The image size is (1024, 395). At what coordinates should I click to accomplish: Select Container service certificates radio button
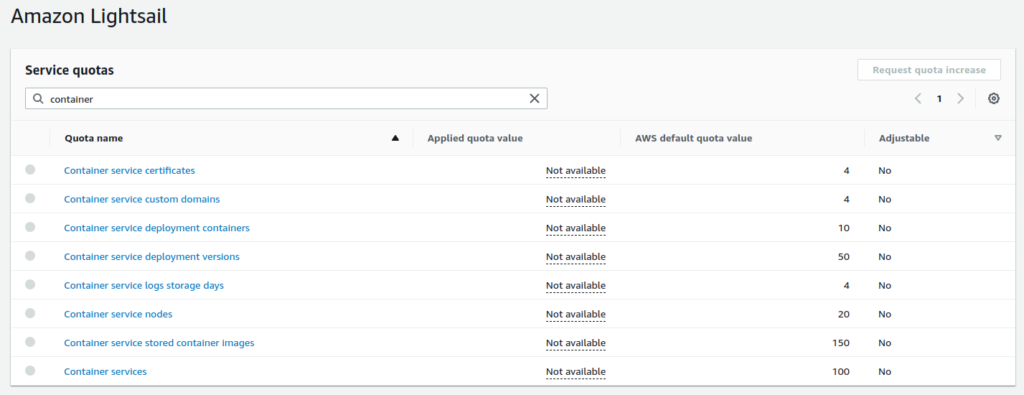30,170
